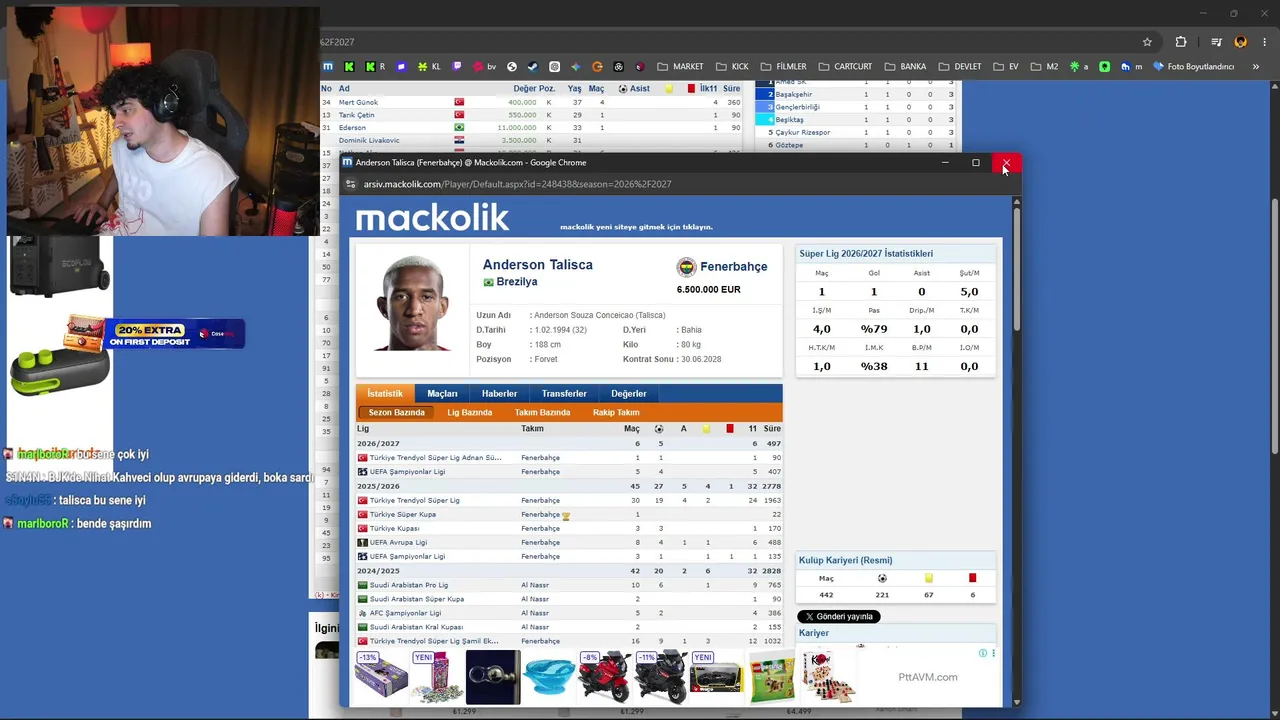Open the EV bookmark folder
1280x720 pixels.
pos(1006,67)
